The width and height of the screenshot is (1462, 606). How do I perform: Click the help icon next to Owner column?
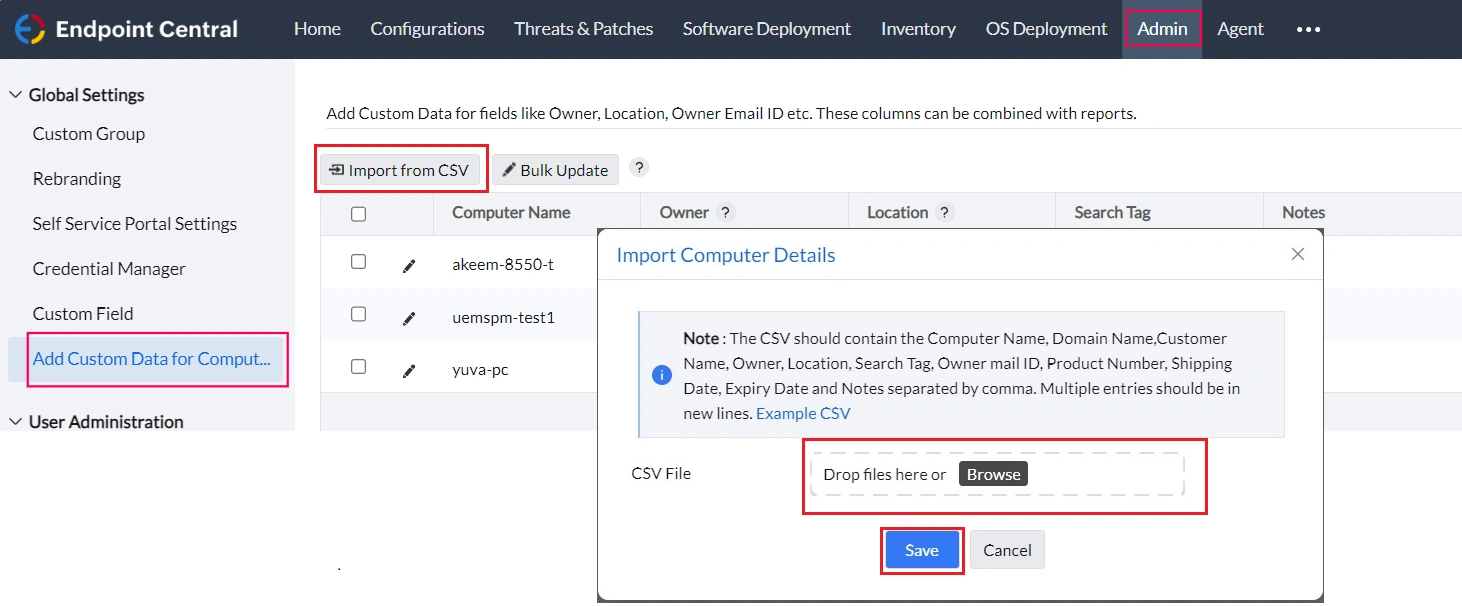(x=726, y=212)
